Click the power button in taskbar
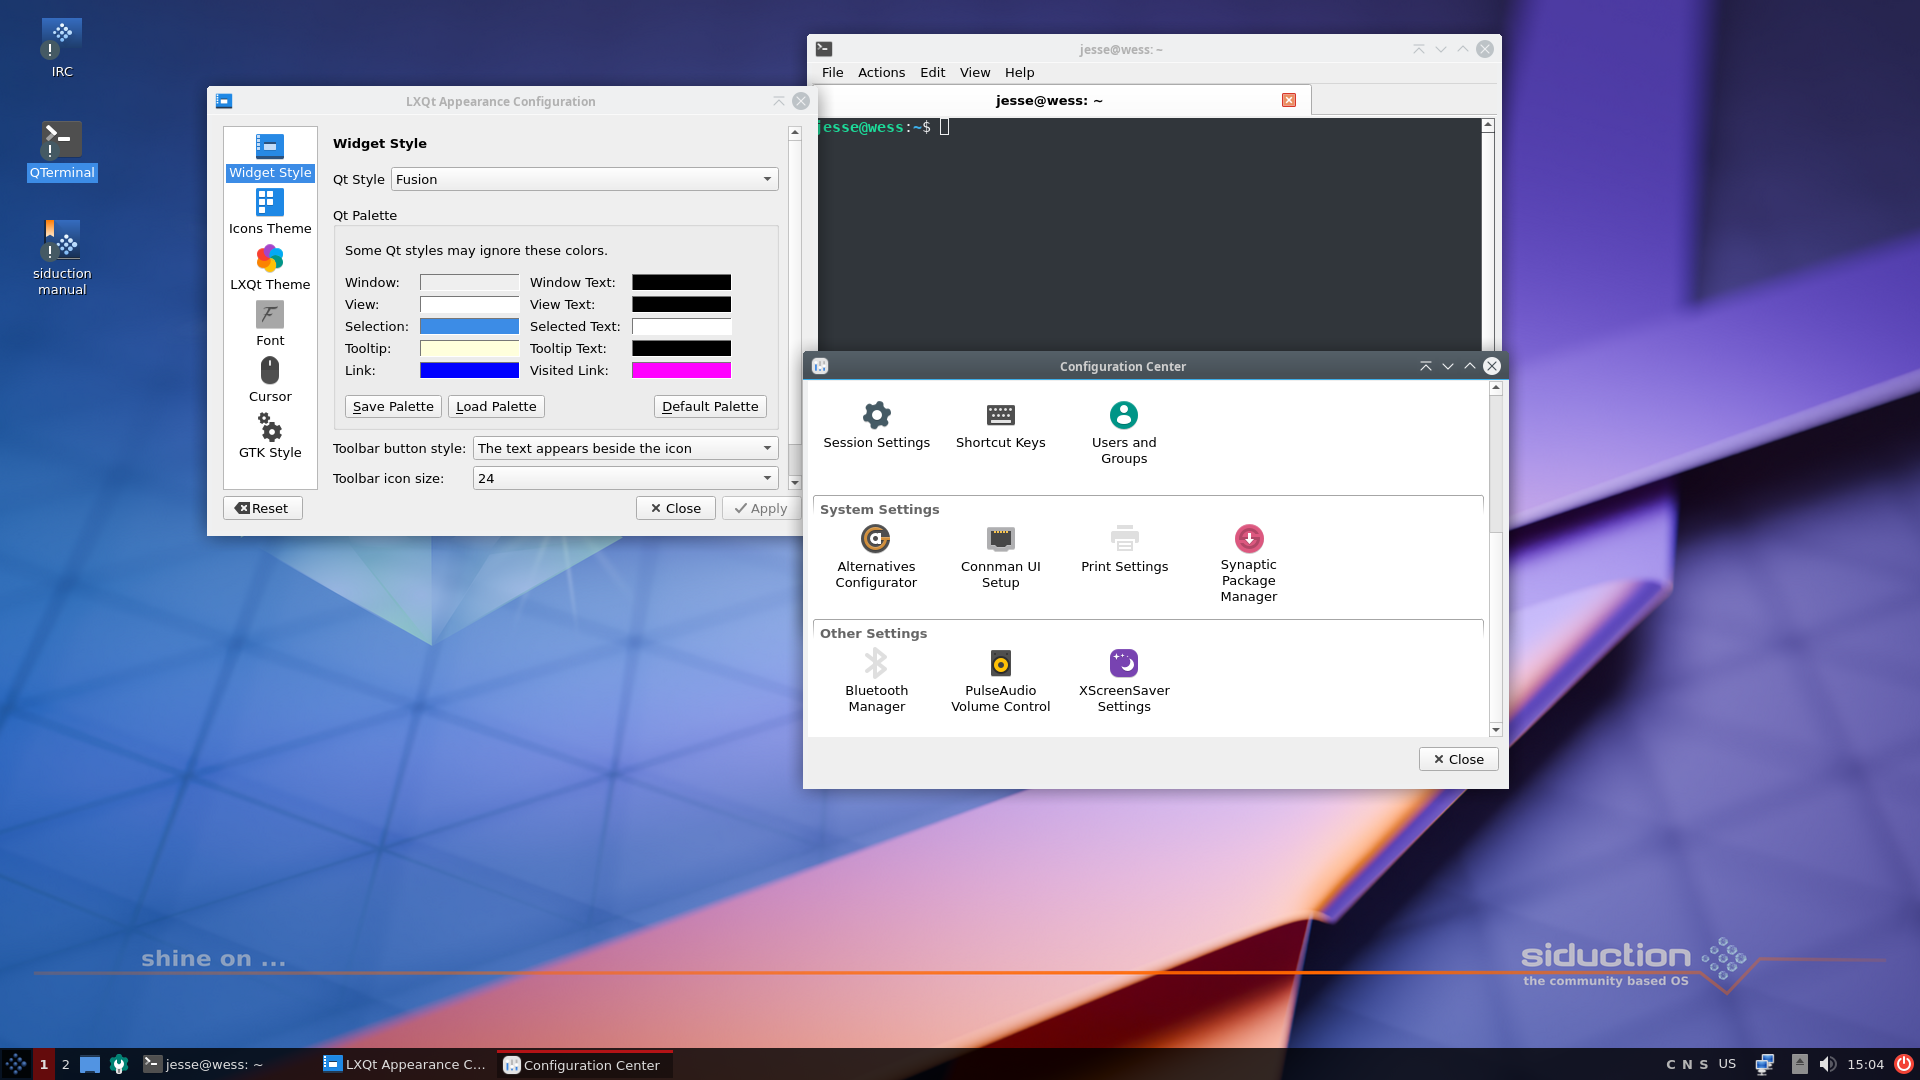 tap(1903, 1064)
